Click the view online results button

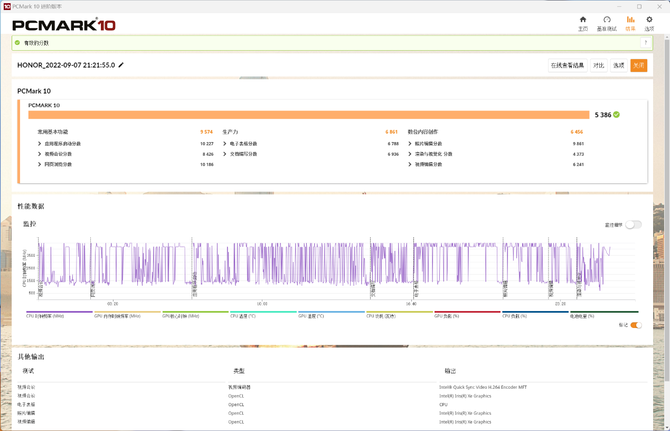pos(567,65)
